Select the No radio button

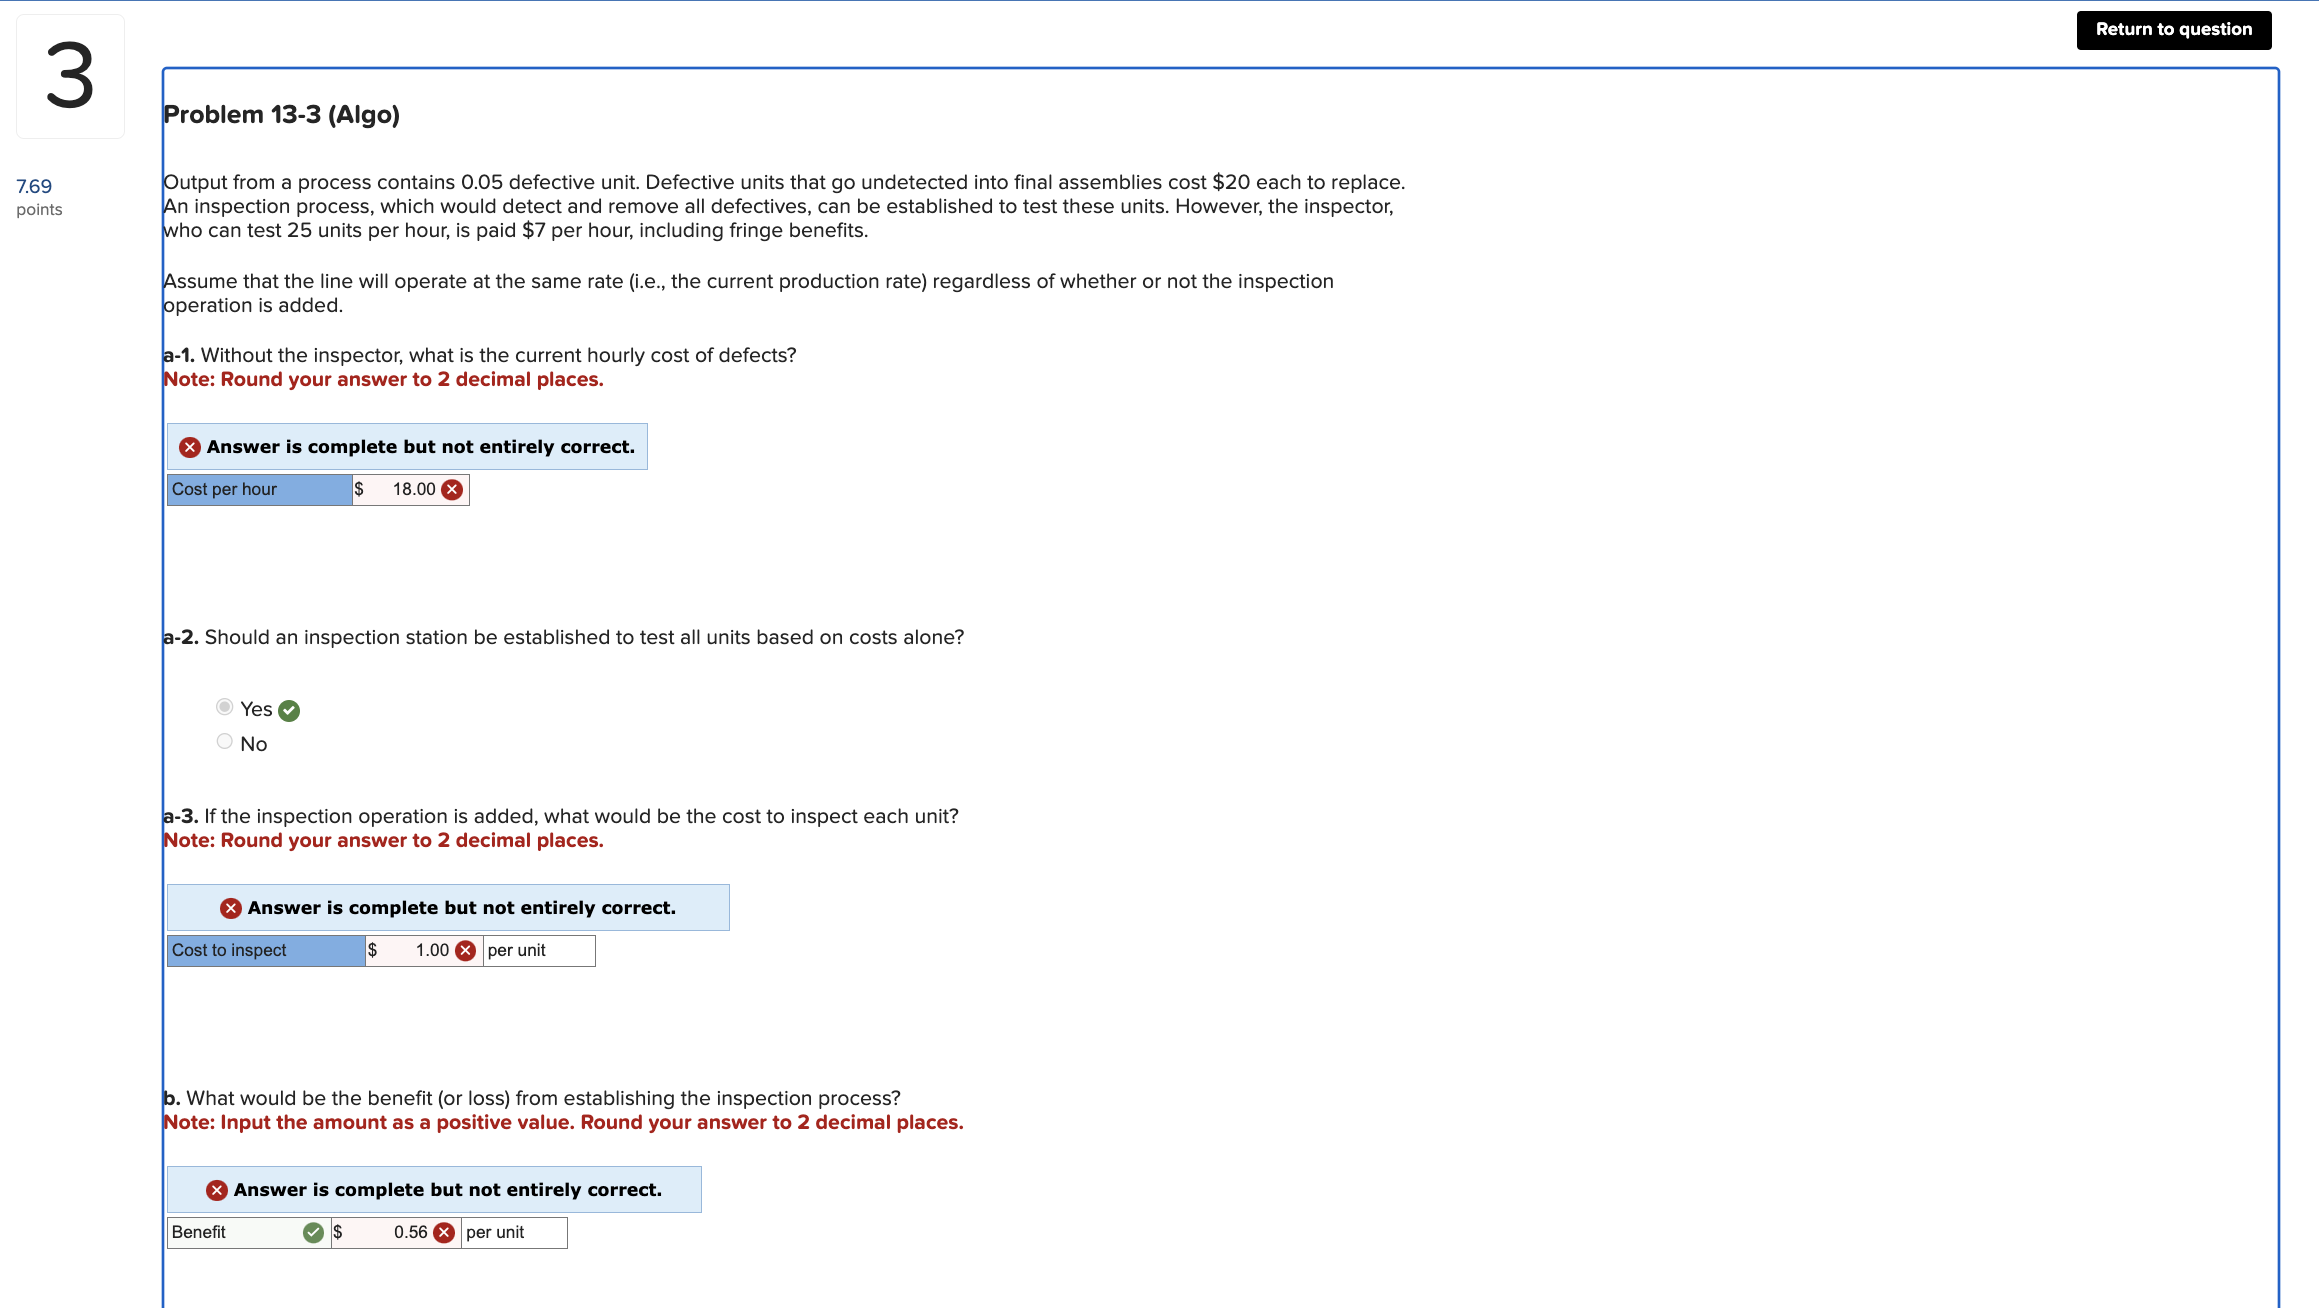pyautogui.click(x=224, y=740)
